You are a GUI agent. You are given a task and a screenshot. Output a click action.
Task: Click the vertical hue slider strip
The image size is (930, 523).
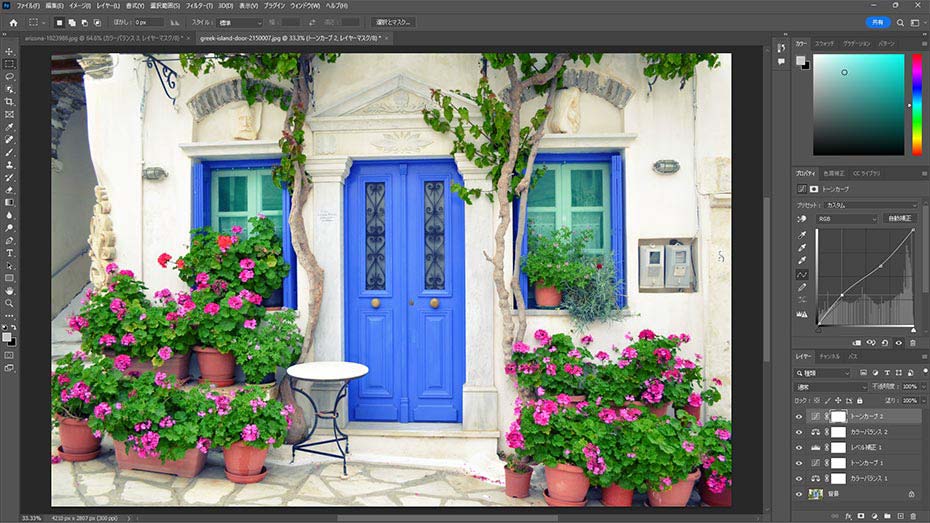coord(916,104)
